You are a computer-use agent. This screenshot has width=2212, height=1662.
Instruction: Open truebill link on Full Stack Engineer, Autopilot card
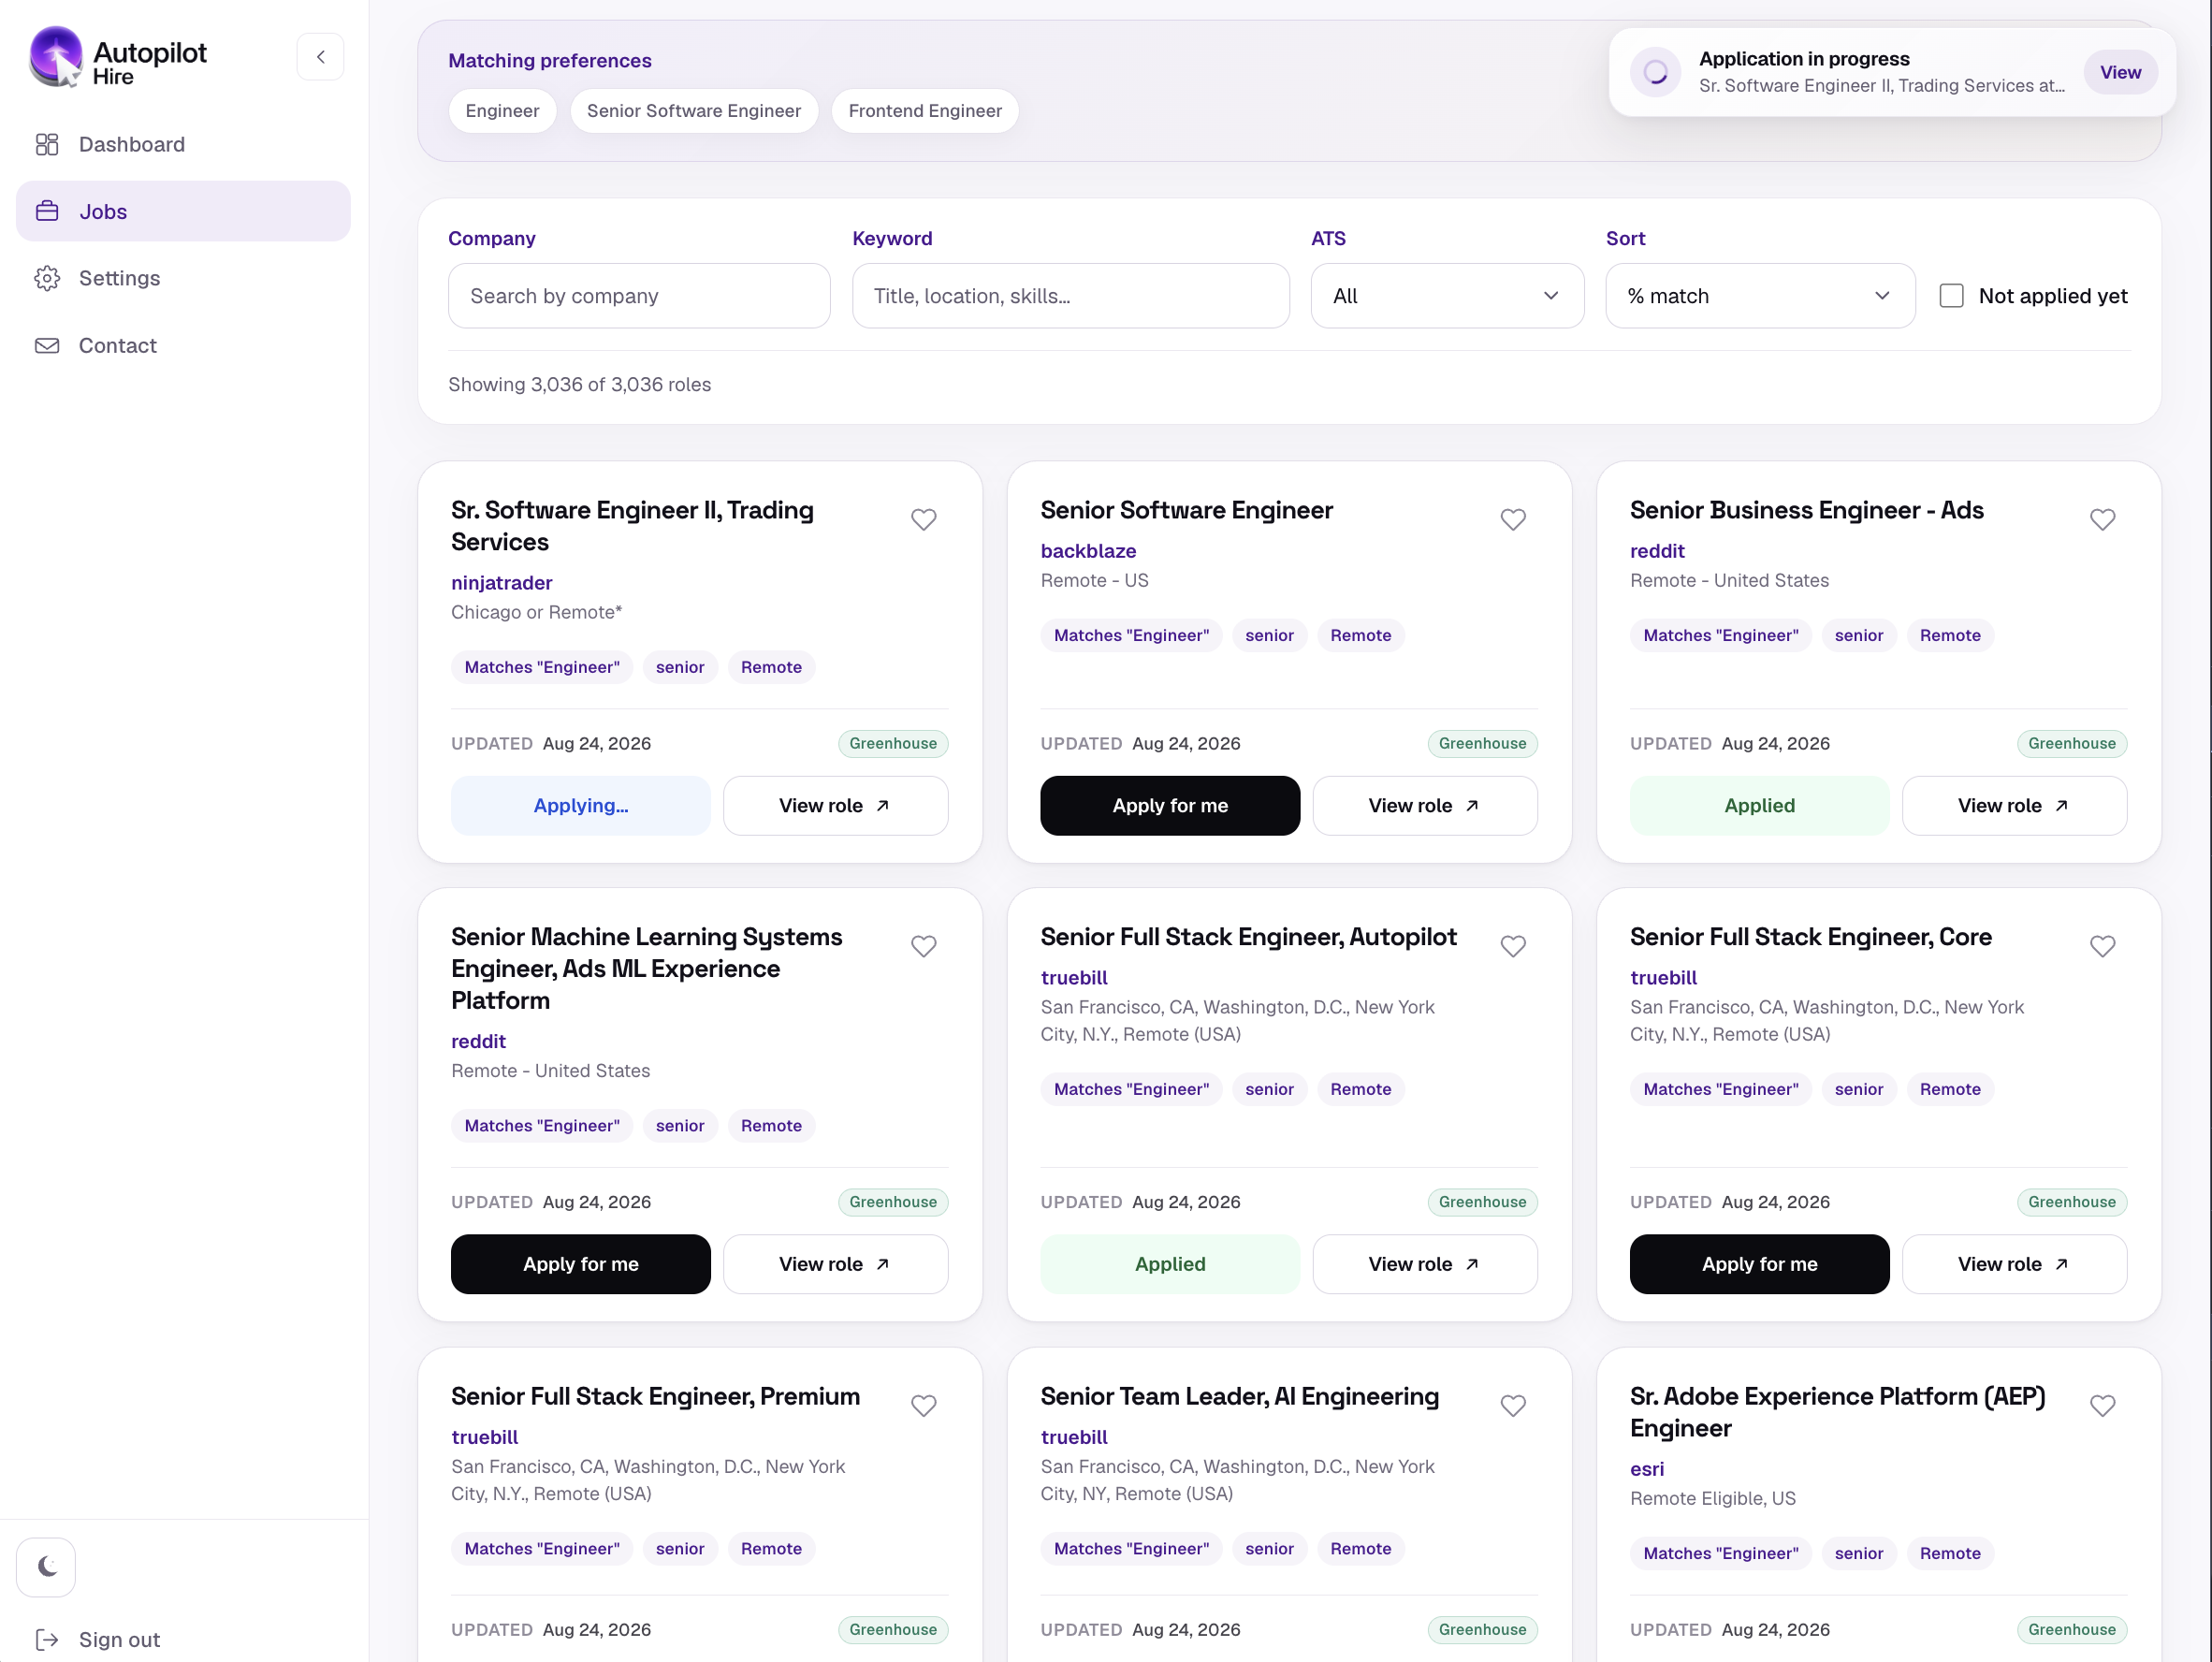[1073, 977]
